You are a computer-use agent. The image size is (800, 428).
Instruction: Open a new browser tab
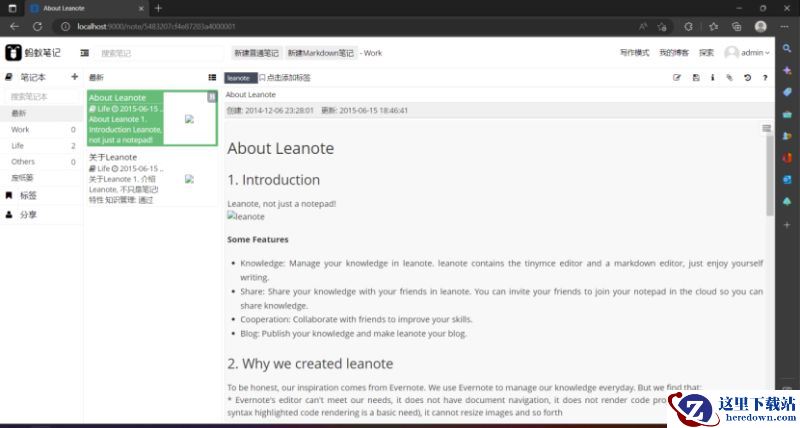[158, 8]
